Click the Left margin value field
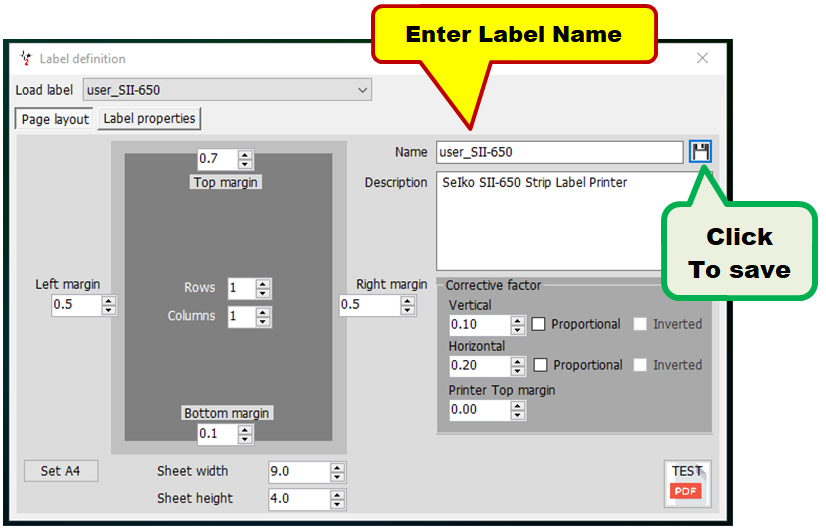 pyautogui.click(x=76, y=305)
